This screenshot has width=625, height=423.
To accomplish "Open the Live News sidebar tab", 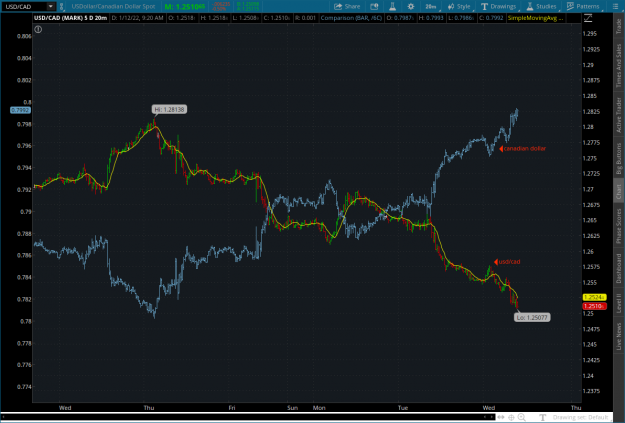I will tap(619, 336).
